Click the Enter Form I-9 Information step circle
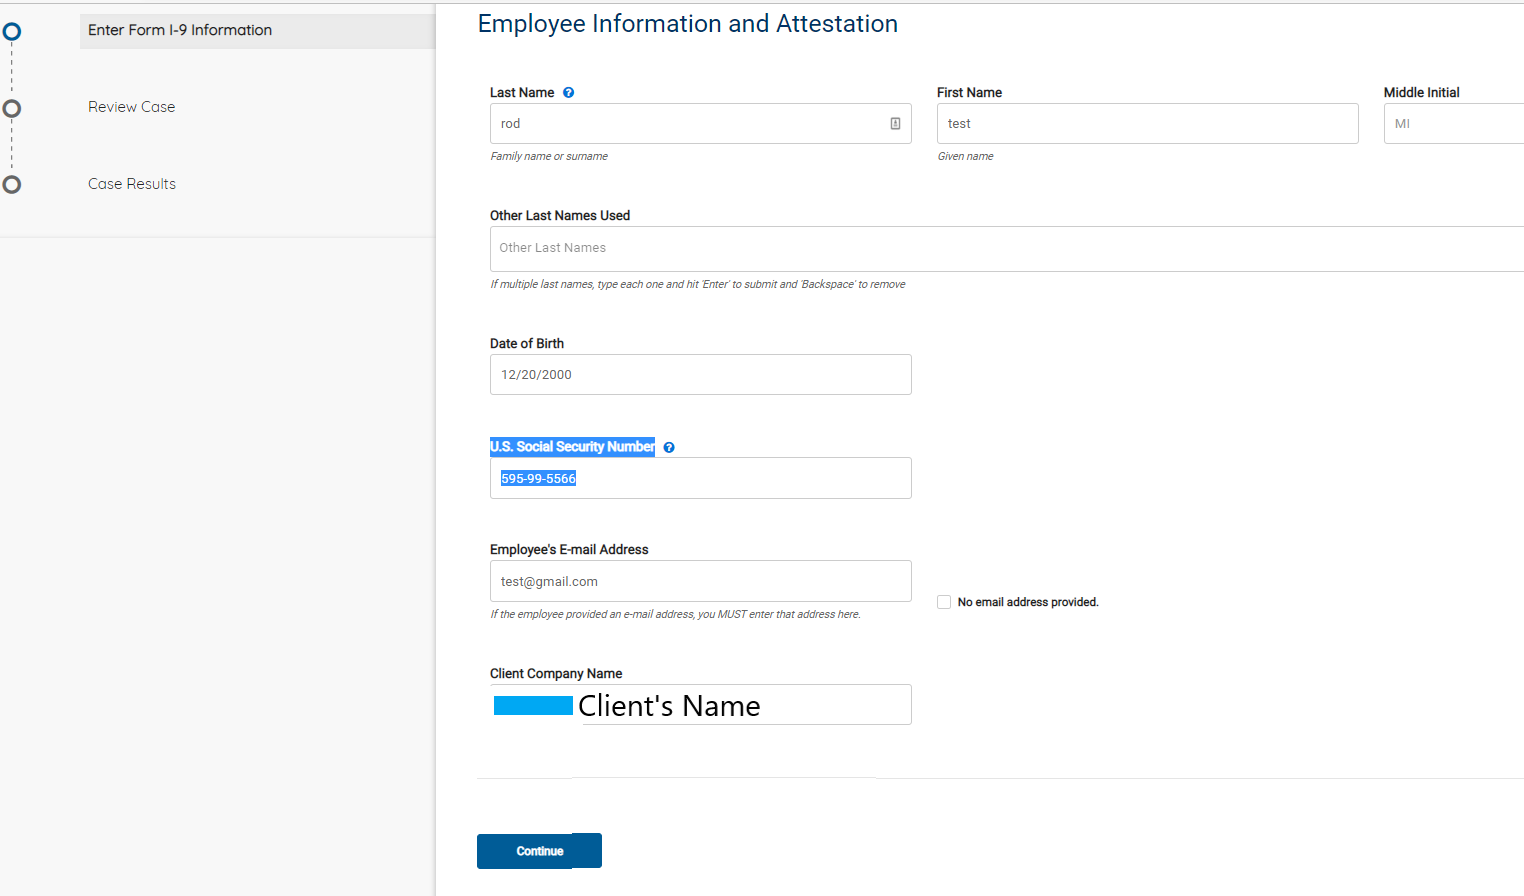The width and height of the screenshot is (1524, 896). coord(12,31)
